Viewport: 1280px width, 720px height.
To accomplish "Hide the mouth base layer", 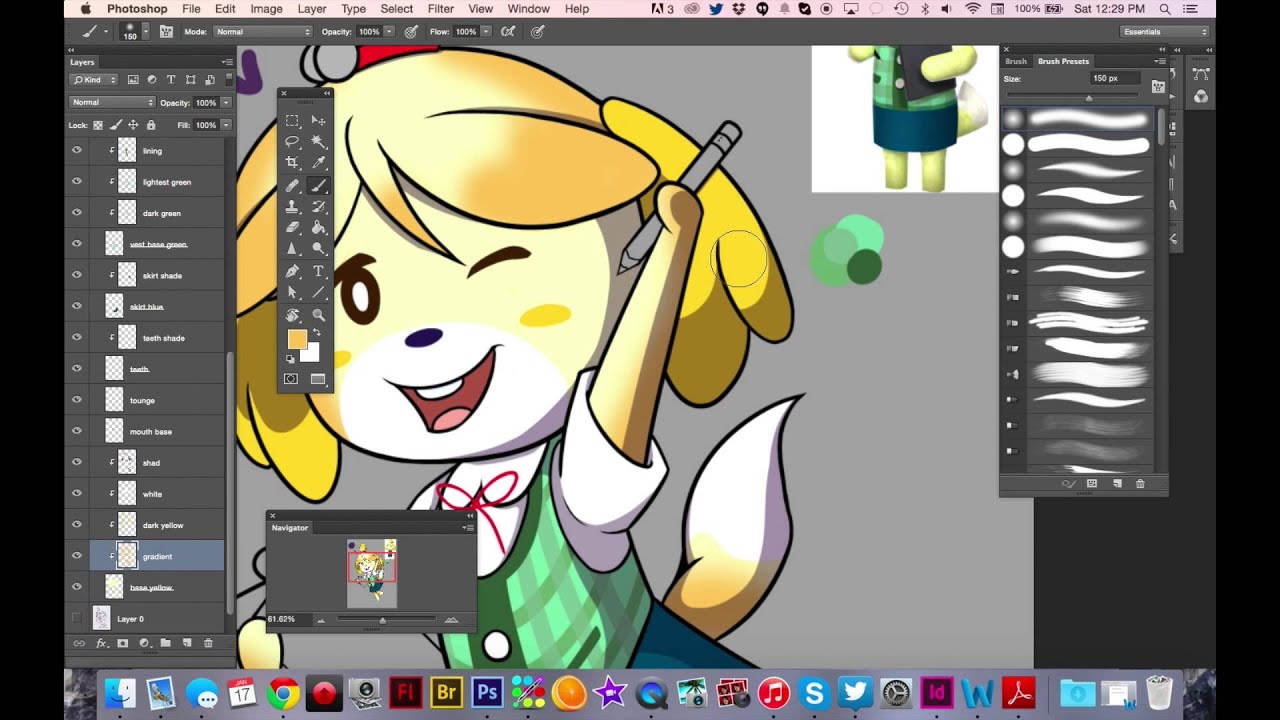I will pos(76,431).
